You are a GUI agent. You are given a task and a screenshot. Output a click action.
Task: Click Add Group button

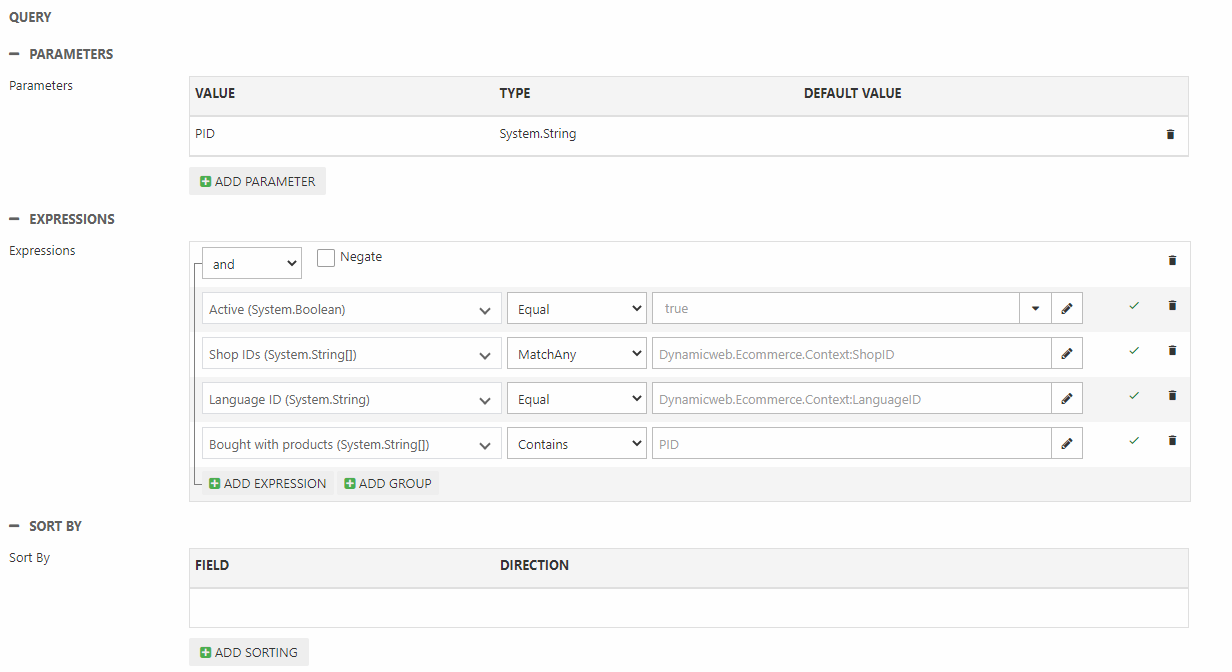(388, 483)
